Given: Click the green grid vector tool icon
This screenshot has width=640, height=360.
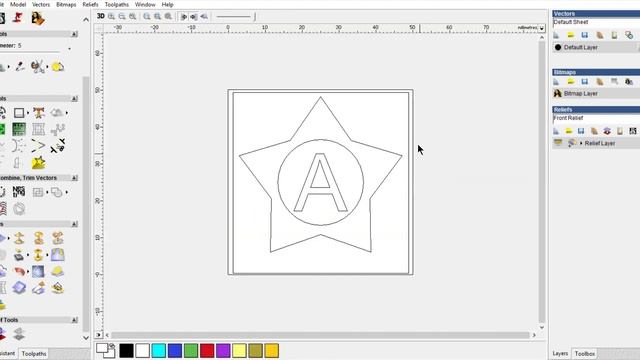Looking at the screenshot, I should coord(19,129).
